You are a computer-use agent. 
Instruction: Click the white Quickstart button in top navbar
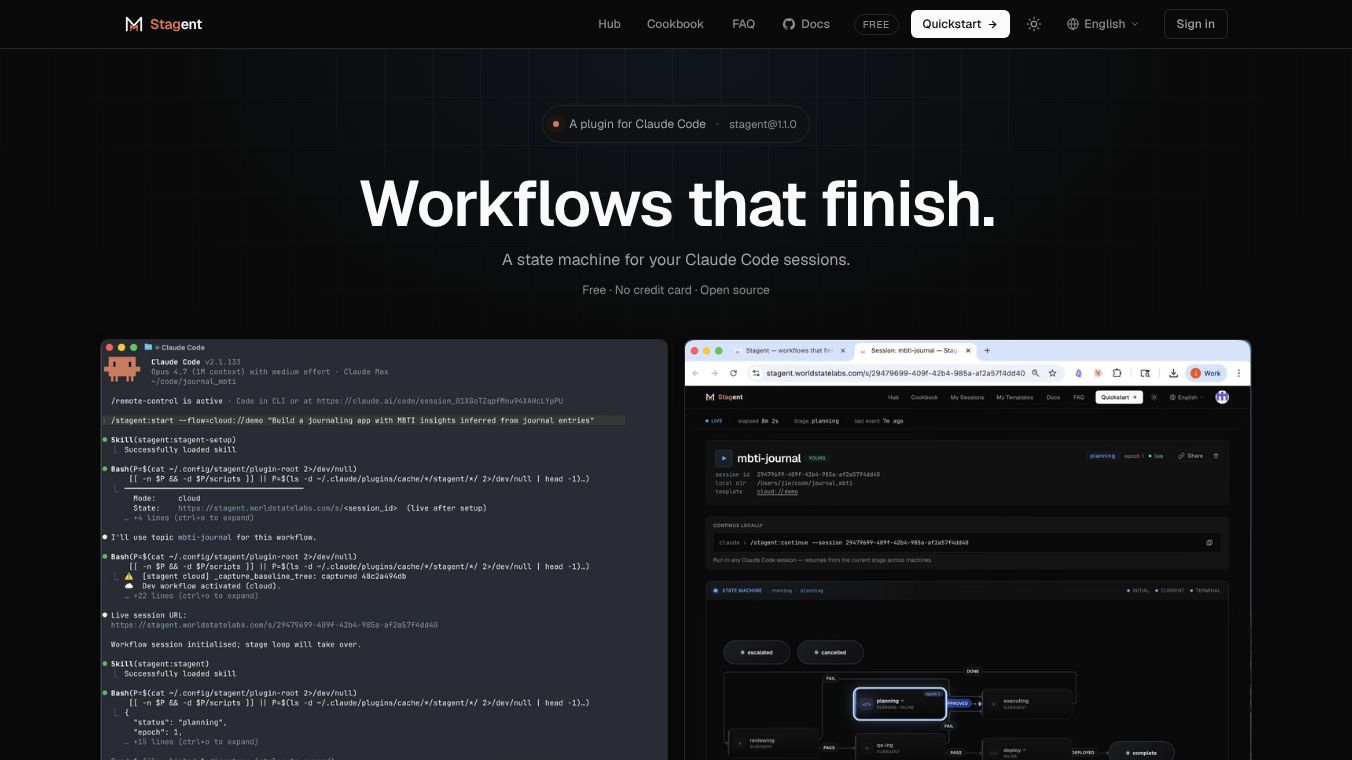click(960, 24)
